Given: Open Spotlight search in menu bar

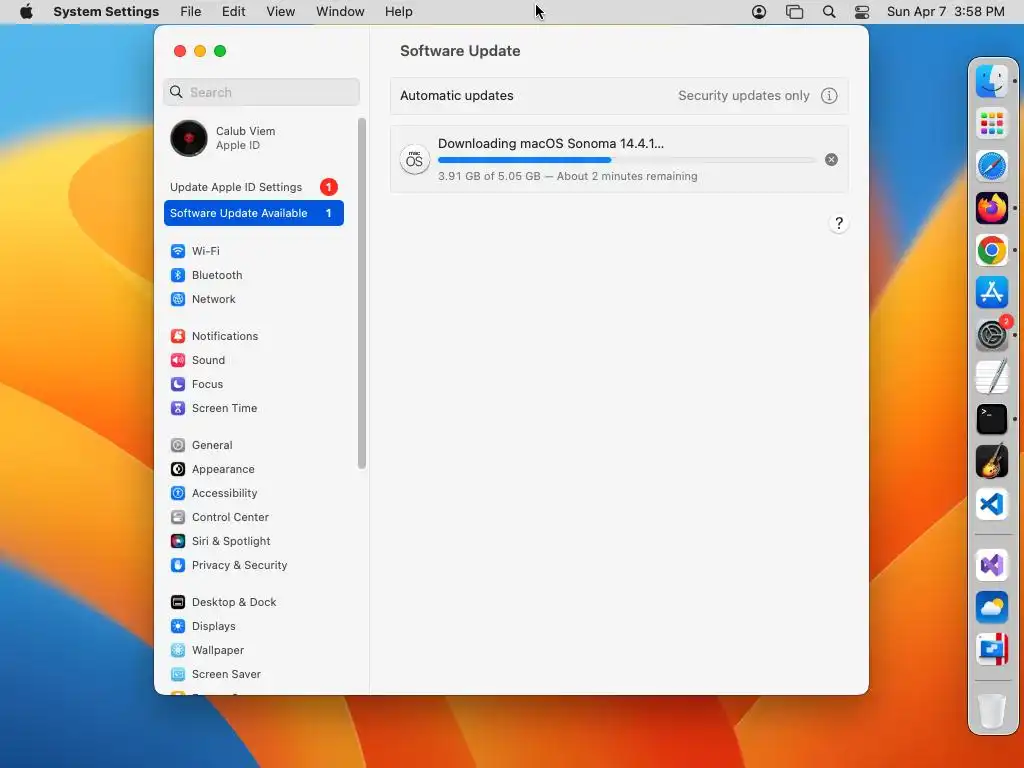Looking at the screenshot, I should (x=829, y=12).
